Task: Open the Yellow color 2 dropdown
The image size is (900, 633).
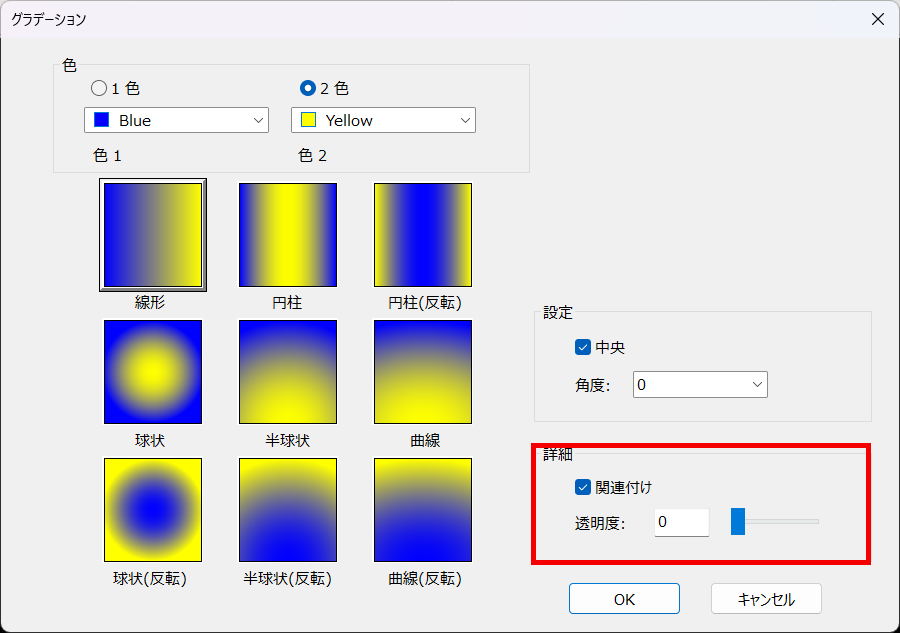Action: pyautogui.click(x=383, y=120)
